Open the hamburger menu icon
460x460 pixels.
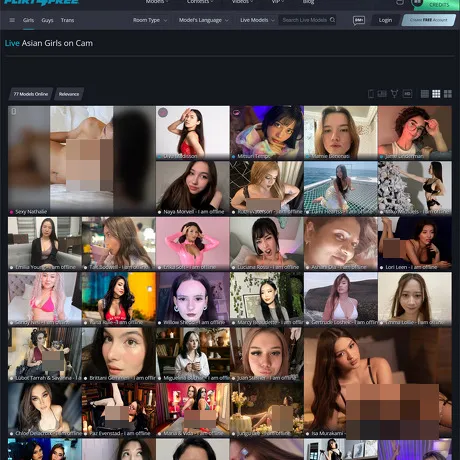(12, 20)
